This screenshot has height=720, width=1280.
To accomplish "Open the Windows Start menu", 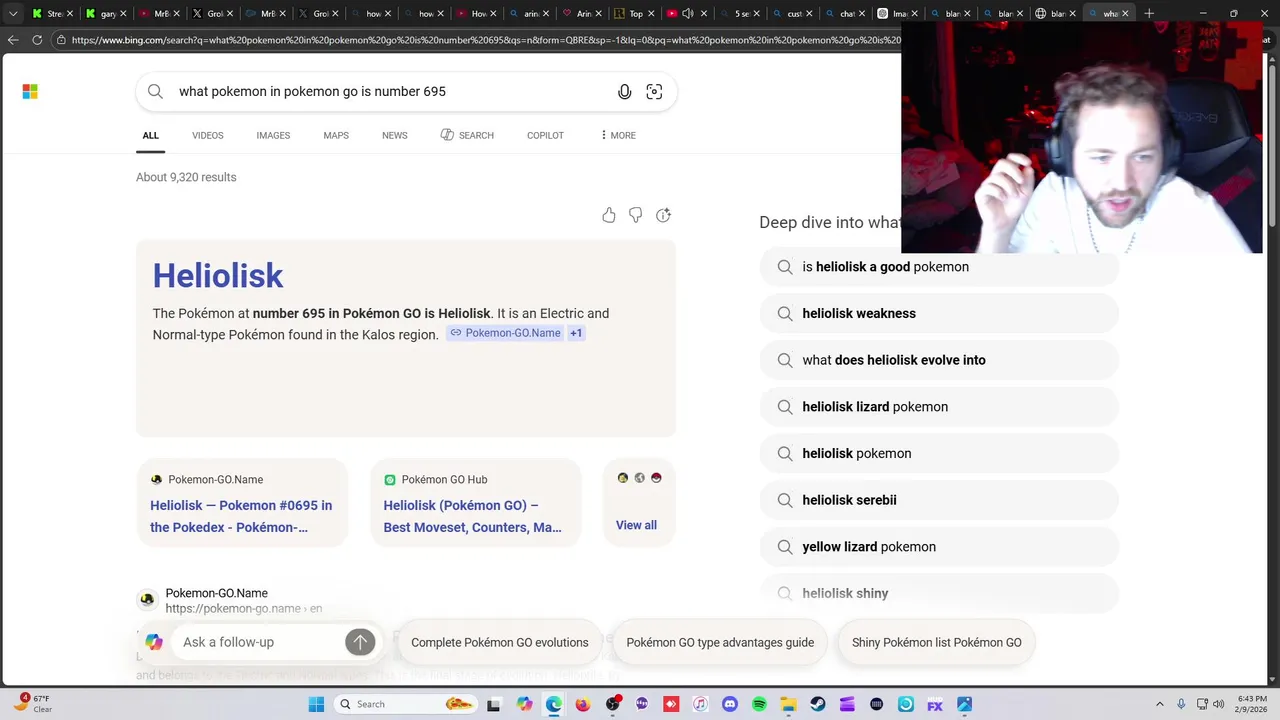I will click(x=316, y=704).
